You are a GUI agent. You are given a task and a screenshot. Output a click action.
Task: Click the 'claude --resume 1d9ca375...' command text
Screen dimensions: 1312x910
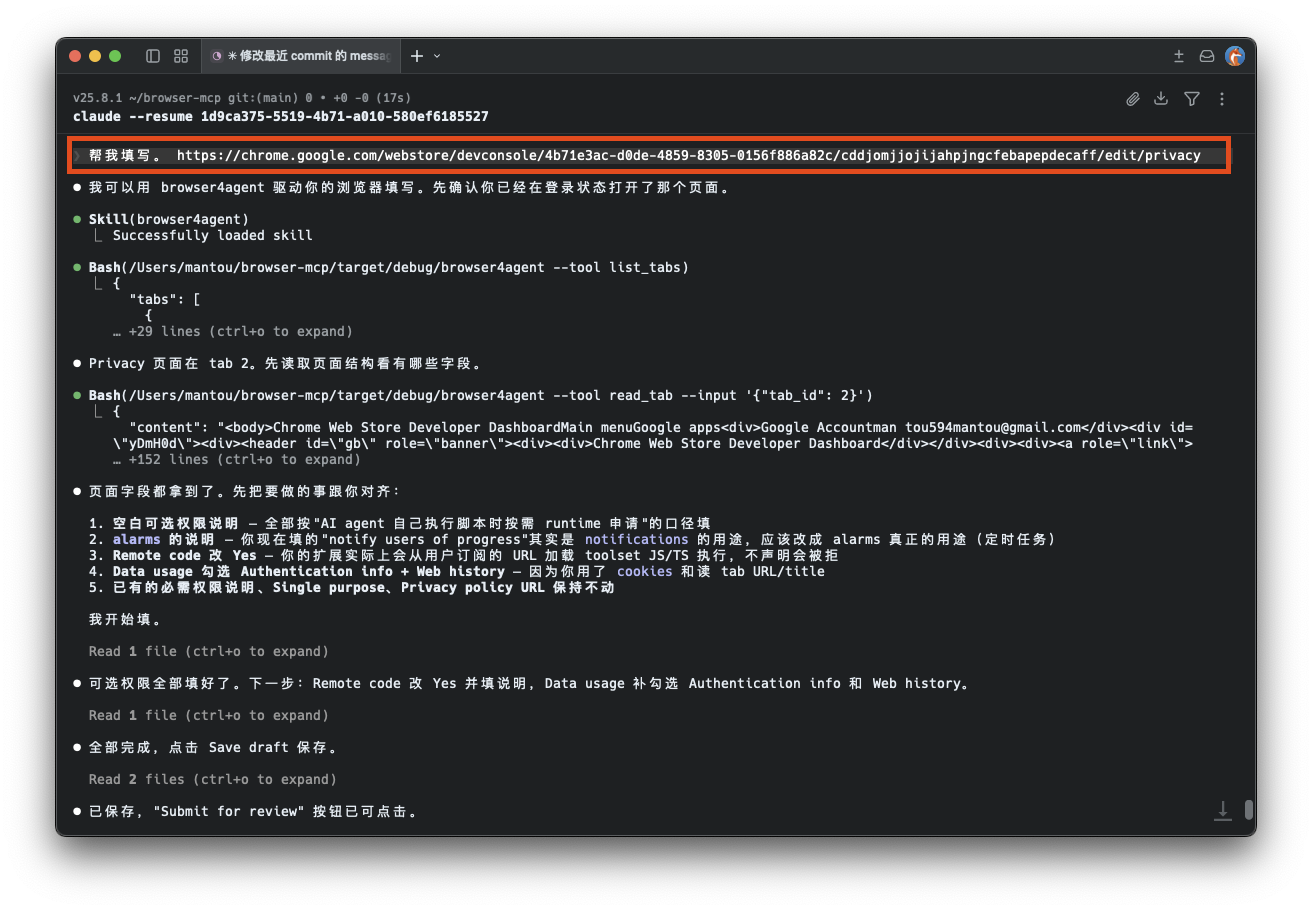281,116
